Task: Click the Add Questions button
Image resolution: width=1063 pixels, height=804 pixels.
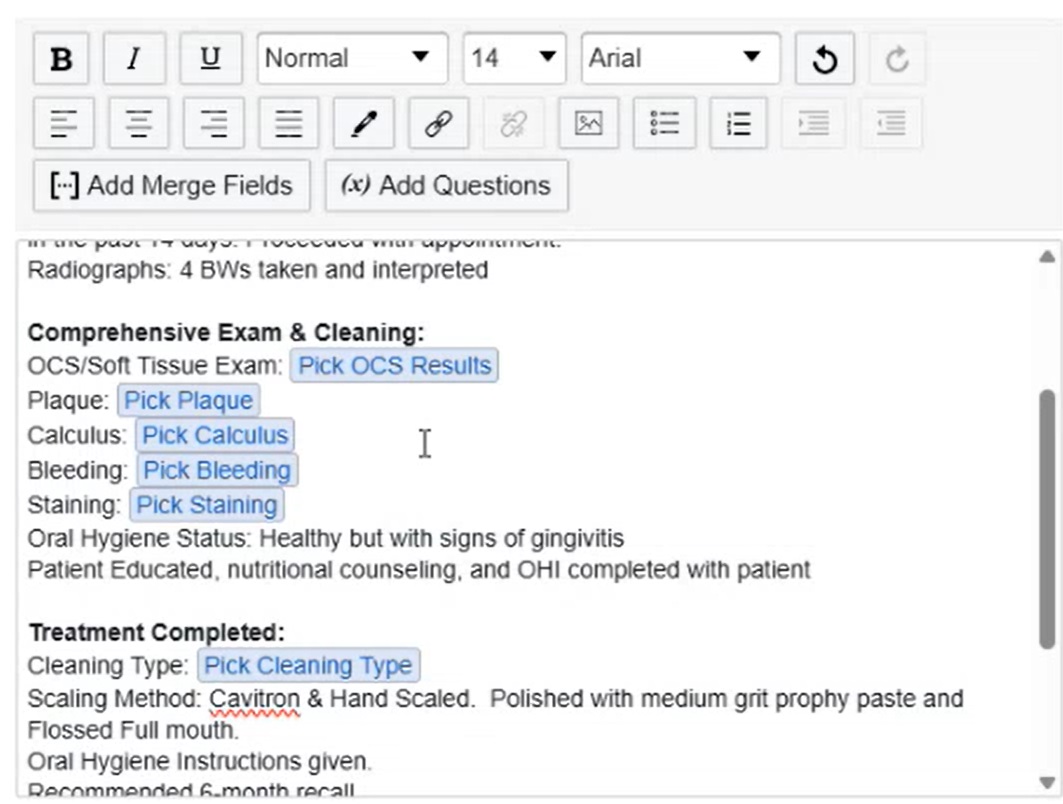Action: 447,185
